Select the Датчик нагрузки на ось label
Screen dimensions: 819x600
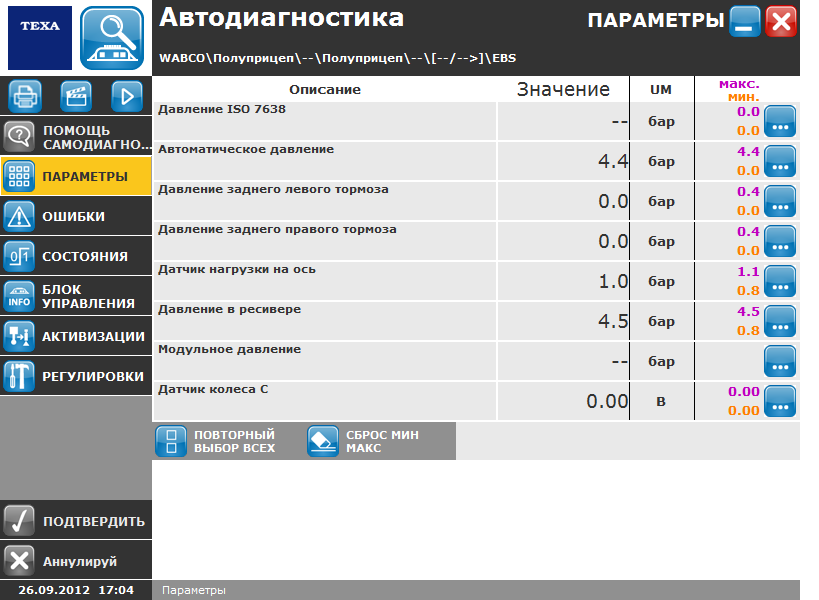(237, 269)
